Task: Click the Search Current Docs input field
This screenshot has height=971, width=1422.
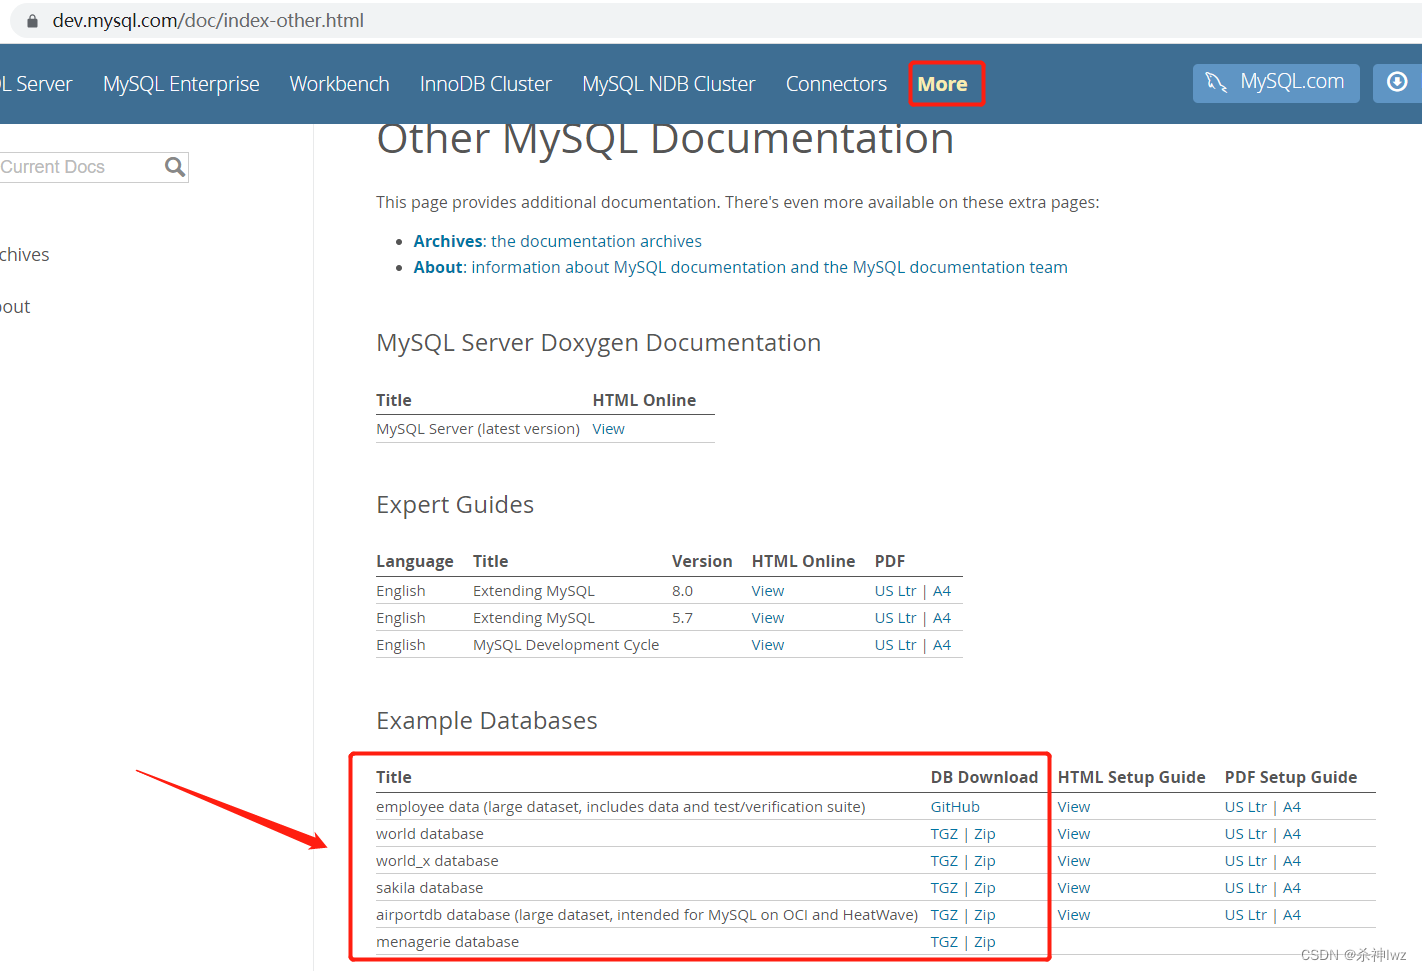Action: pos(80,167)
